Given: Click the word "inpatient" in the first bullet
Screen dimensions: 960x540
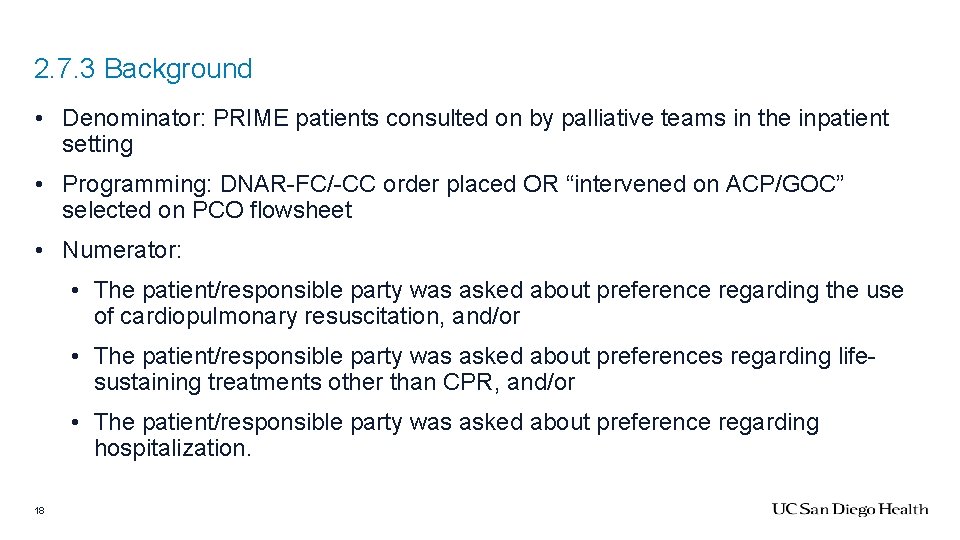Looking at the screenshot, I should tap(843, 119).
